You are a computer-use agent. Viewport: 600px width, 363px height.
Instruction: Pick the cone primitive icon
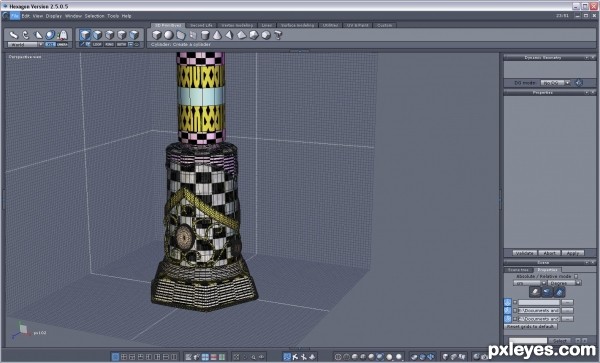coord(217,35)
